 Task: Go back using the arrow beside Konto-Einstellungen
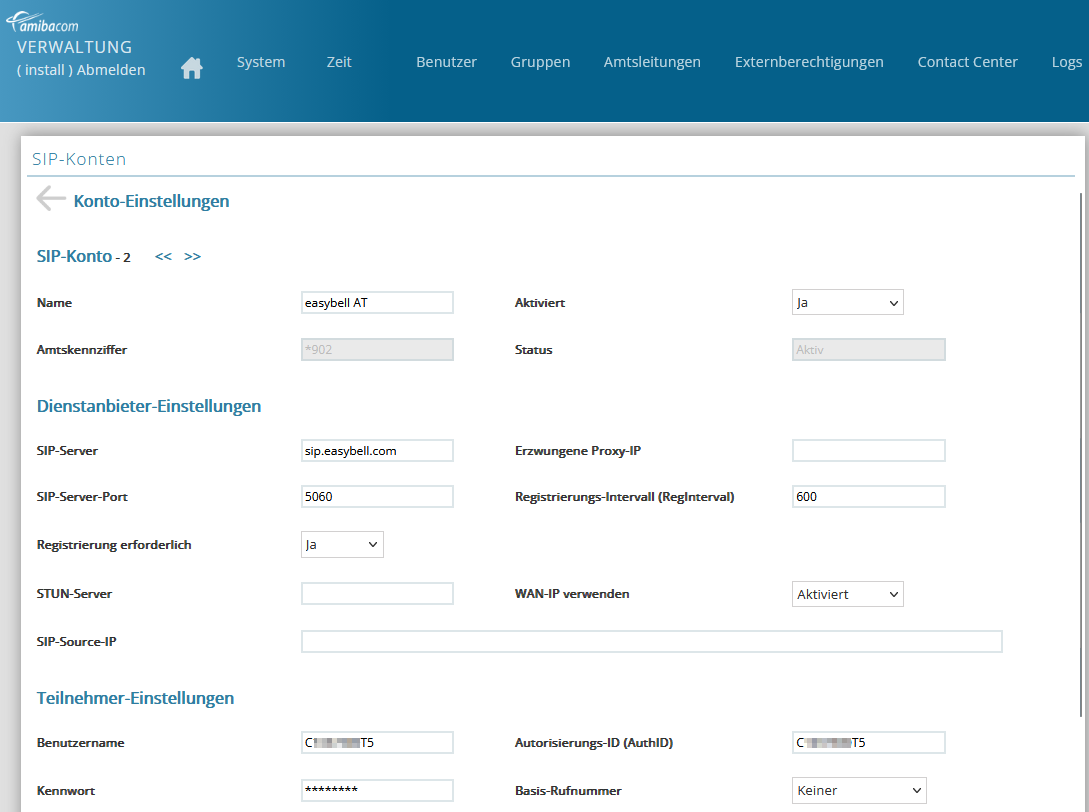51,199
